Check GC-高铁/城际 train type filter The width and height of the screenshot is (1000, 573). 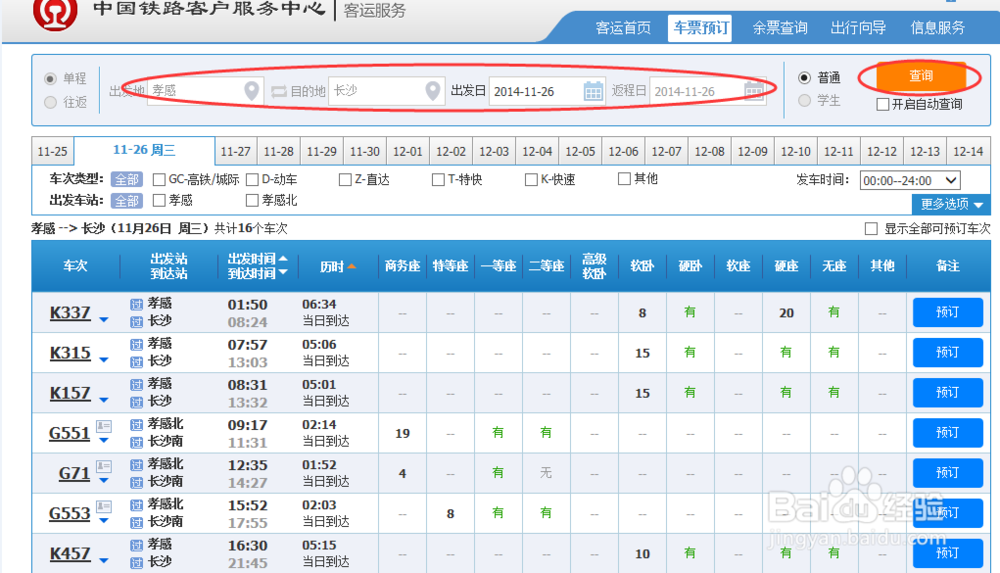click(159, 180)
